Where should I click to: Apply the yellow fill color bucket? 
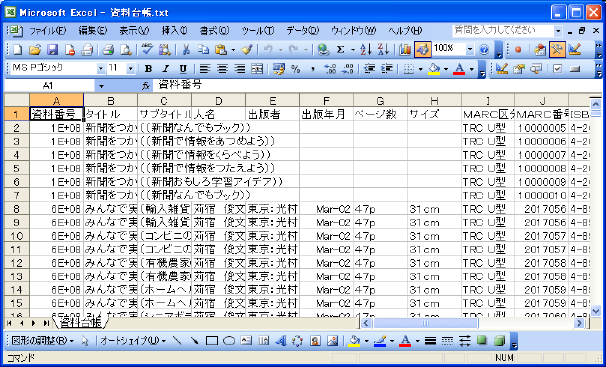(x=434, y=69)
